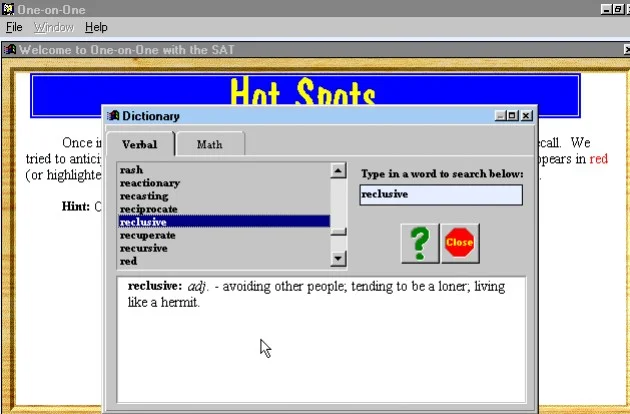Click the Welcome window title bar icon
Screen dimensions: 630x414
point(10,49)
